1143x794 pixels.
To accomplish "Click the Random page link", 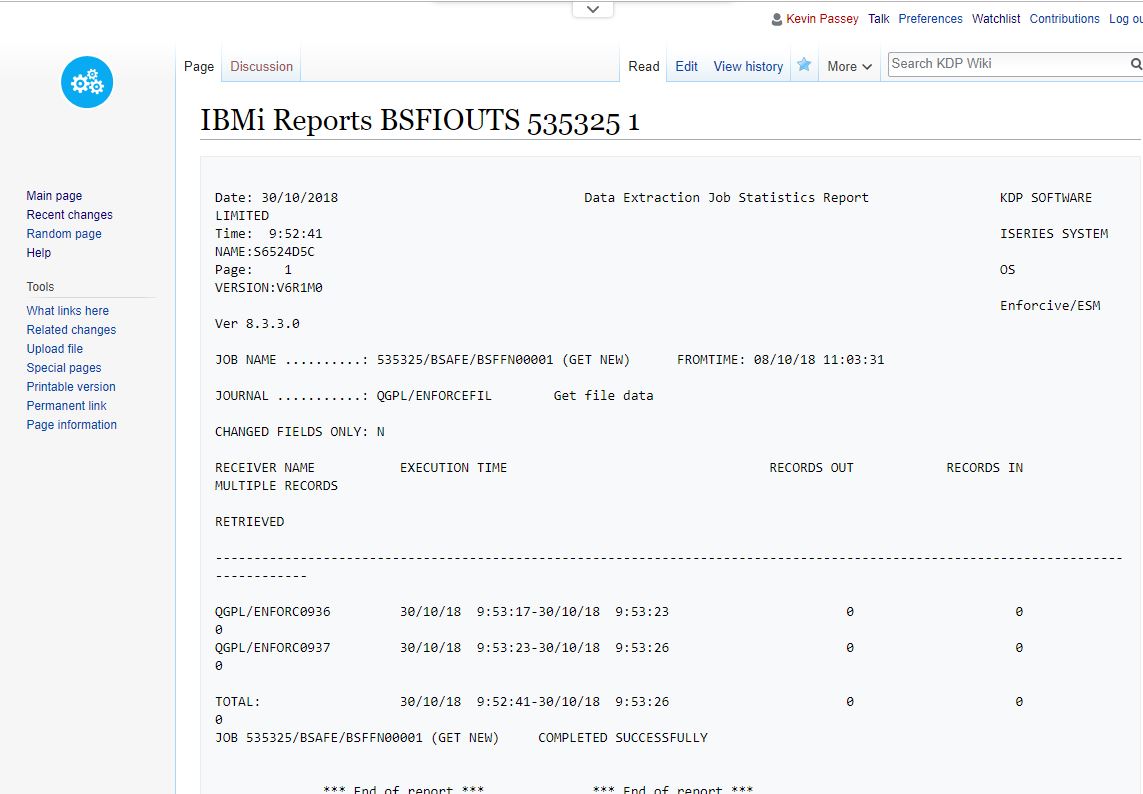I will 64,234.
